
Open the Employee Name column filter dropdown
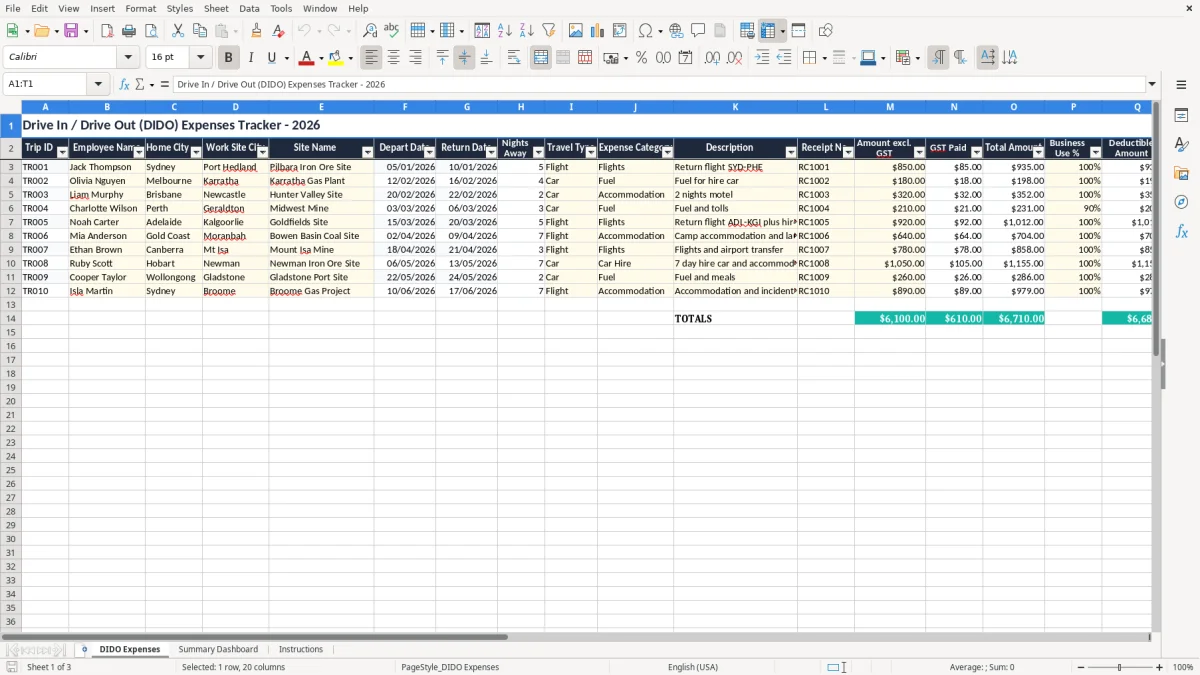click(138, 152)
